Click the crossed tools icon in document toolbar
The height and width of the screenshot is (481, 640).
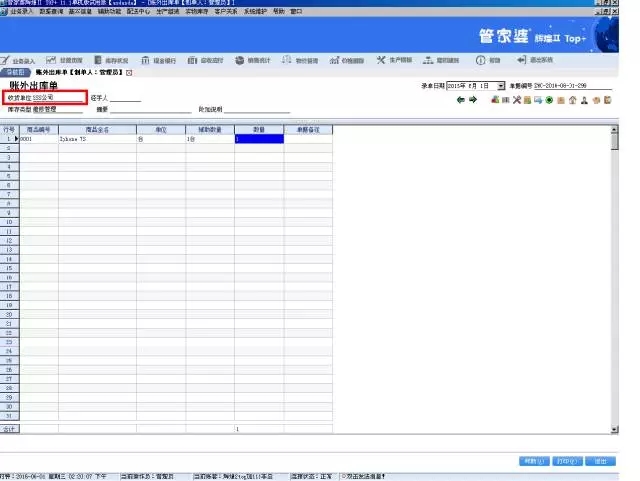(x=517, y=100)
